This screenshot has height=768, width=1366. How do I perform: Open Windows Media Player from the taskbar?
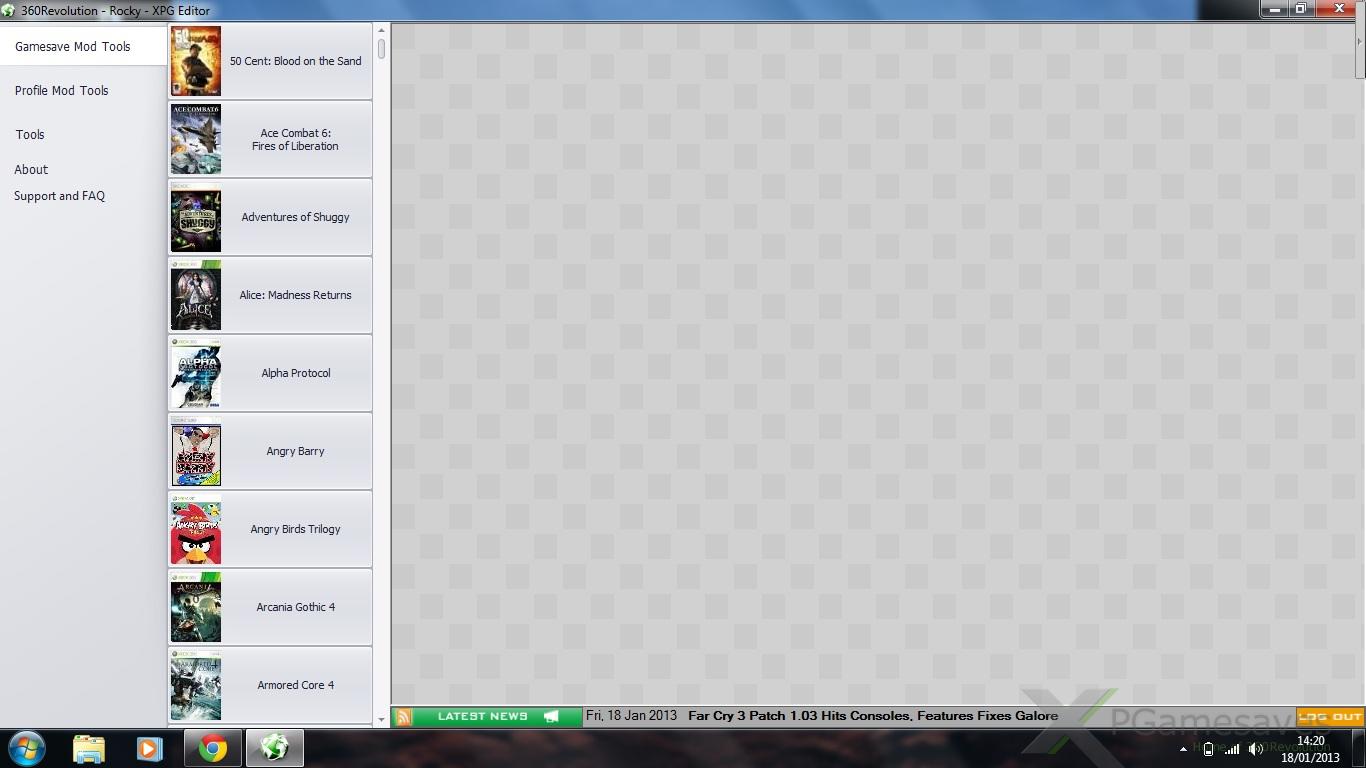tap(150, 748)
